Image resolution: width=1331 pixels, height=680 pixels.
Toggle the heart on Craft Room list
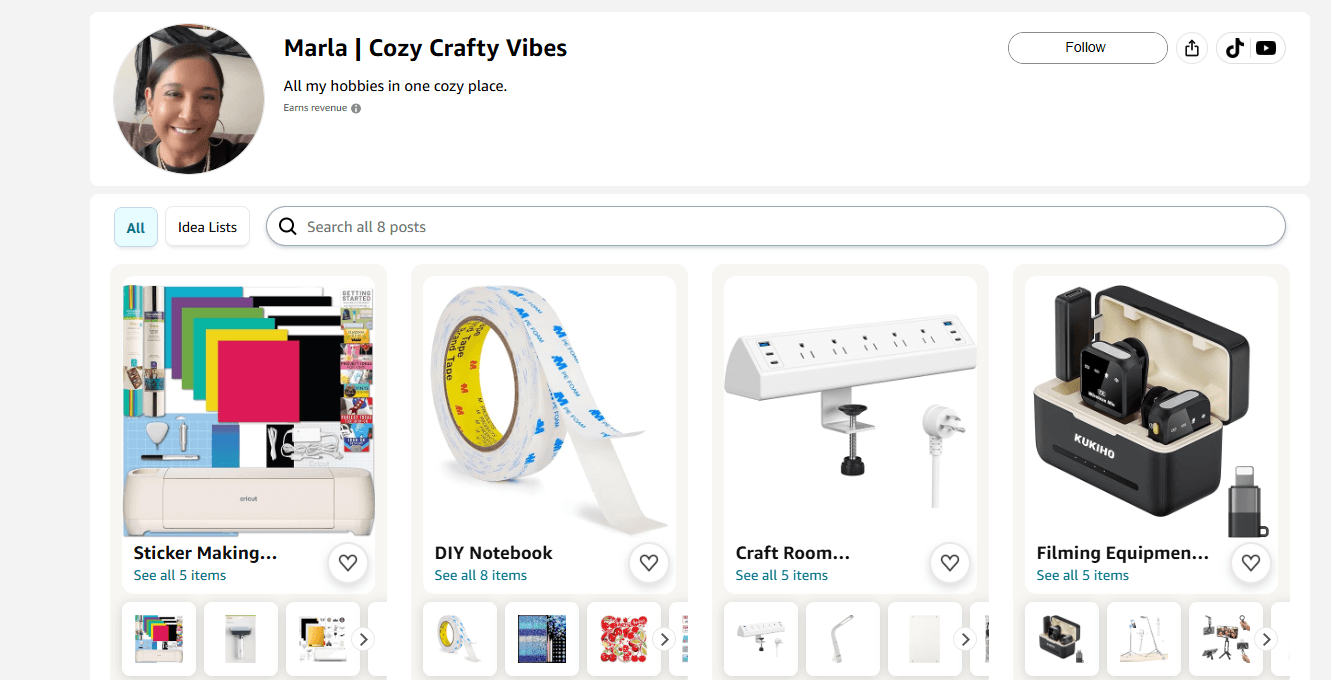click(x=949, y=563)
